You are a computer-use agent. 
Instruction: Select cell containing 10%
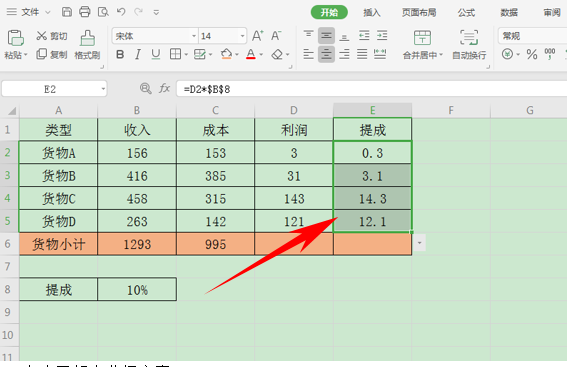(137, 290)
